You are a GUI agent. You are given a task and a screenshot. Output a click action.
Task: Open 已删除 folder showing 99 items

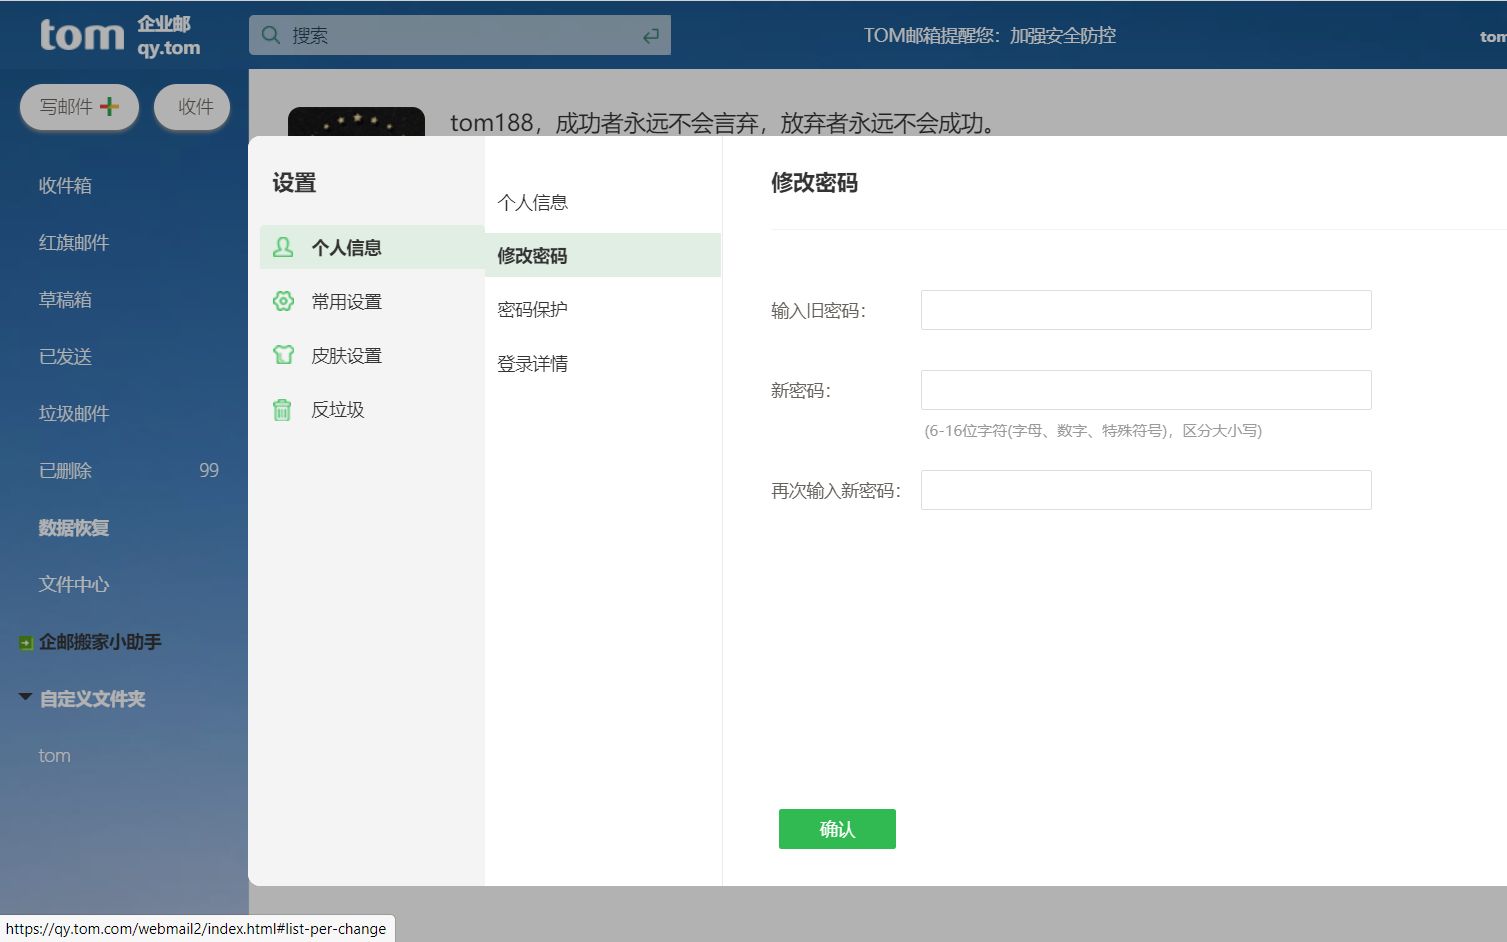tap(64, 470)
